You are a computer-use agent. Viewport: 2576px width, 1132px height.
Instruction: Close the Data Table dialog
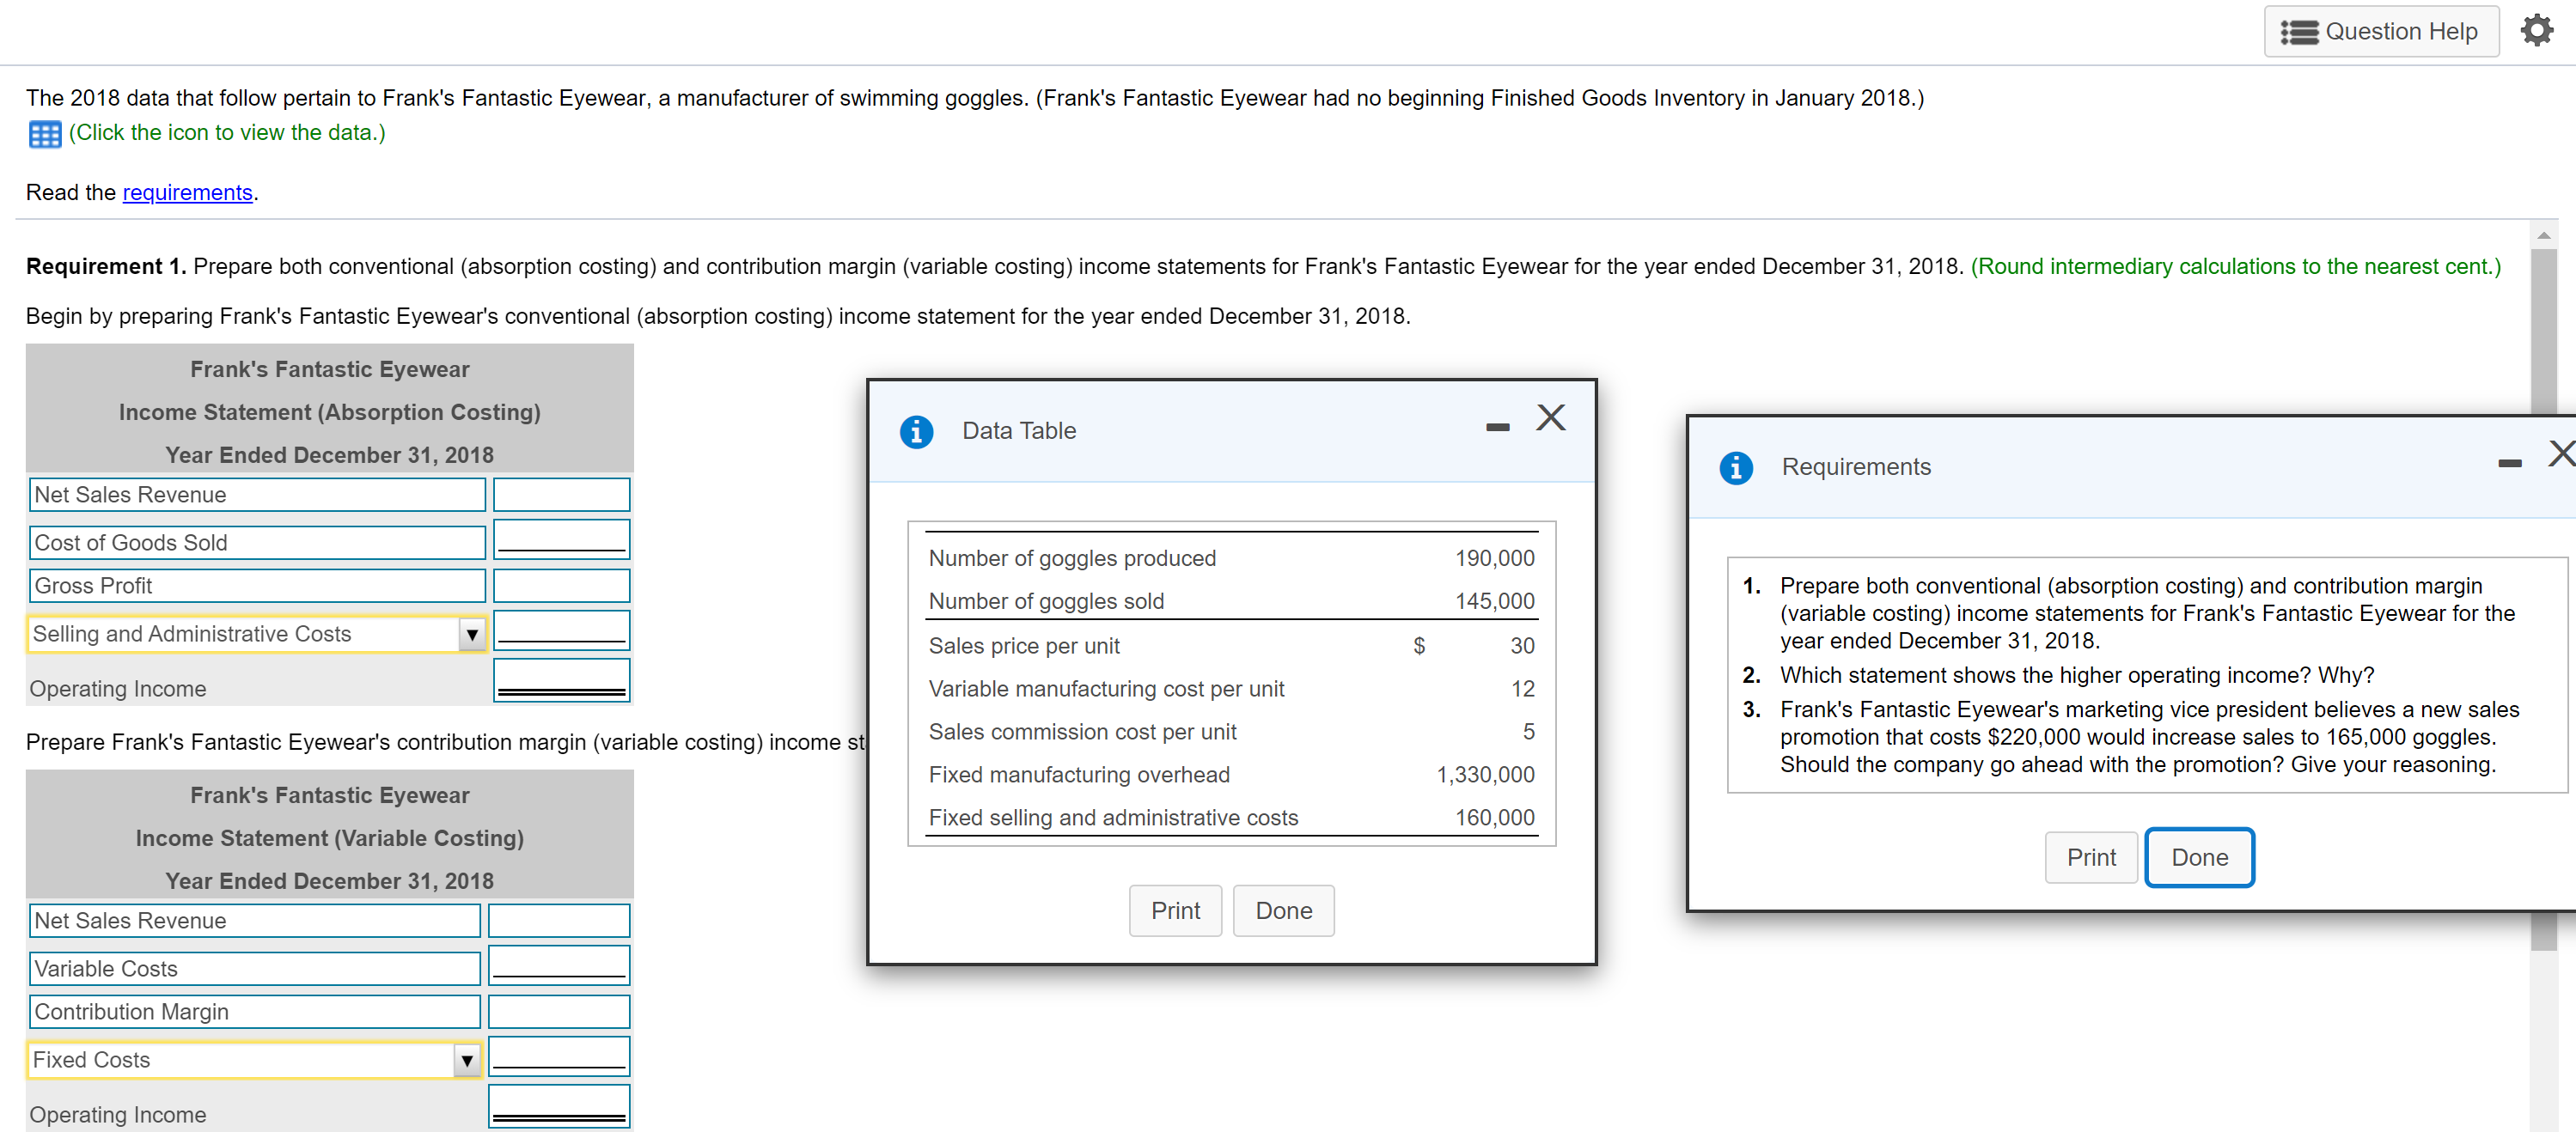tap(1550, 417)
